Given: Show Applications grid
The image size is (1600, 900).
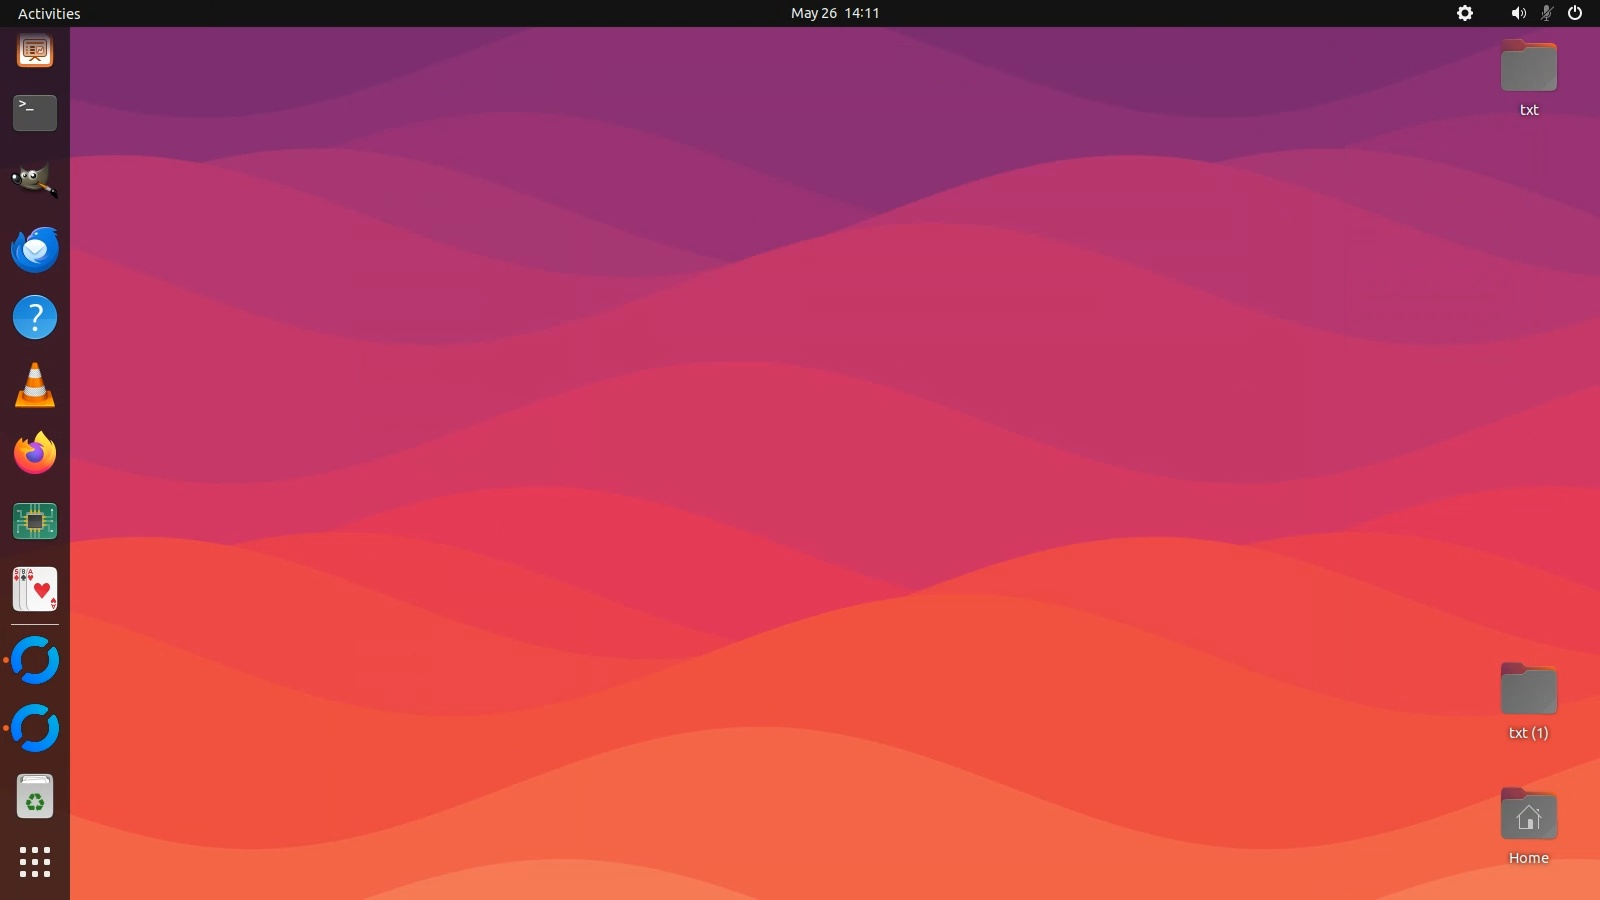Looking at the screenshot, I should tap(35, 862).
